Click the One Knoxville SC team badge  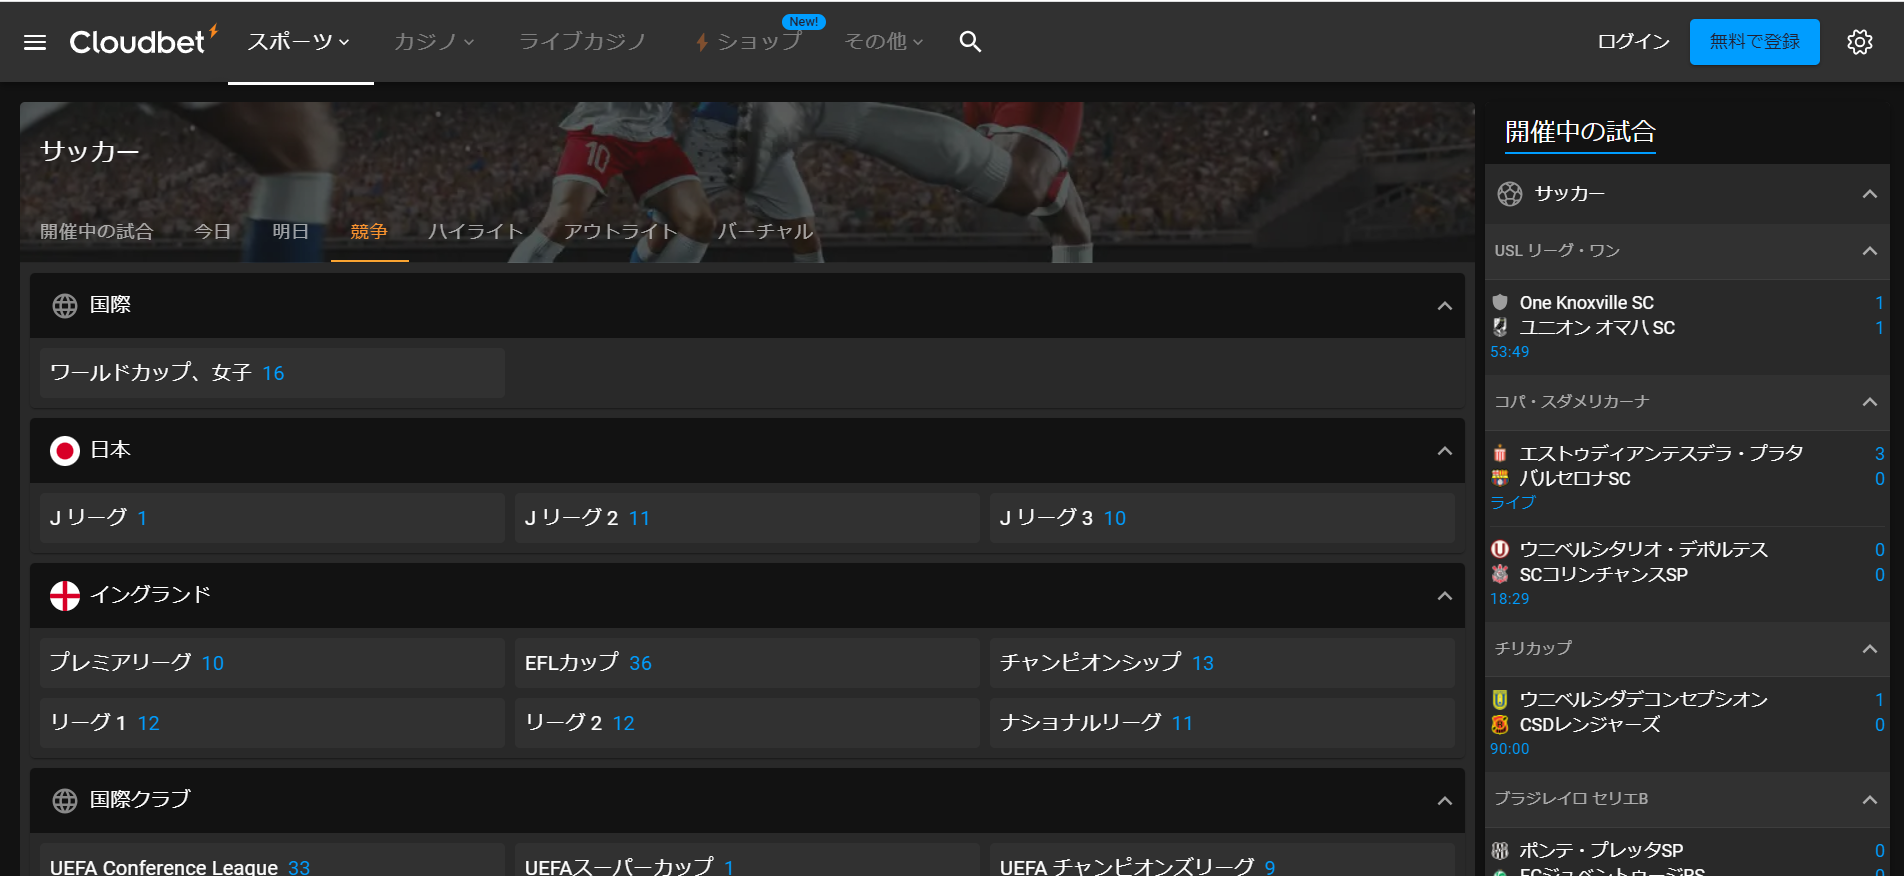point(1500,303)
